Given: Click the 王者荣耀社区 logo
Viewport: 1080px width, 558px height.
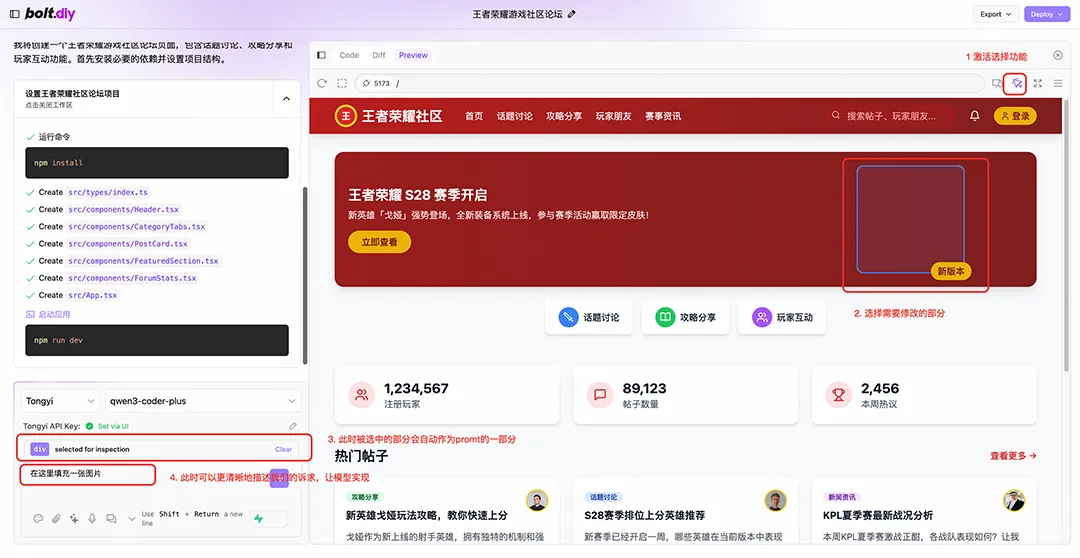Looking at the screenshot, I should click(x=388, y=116).
